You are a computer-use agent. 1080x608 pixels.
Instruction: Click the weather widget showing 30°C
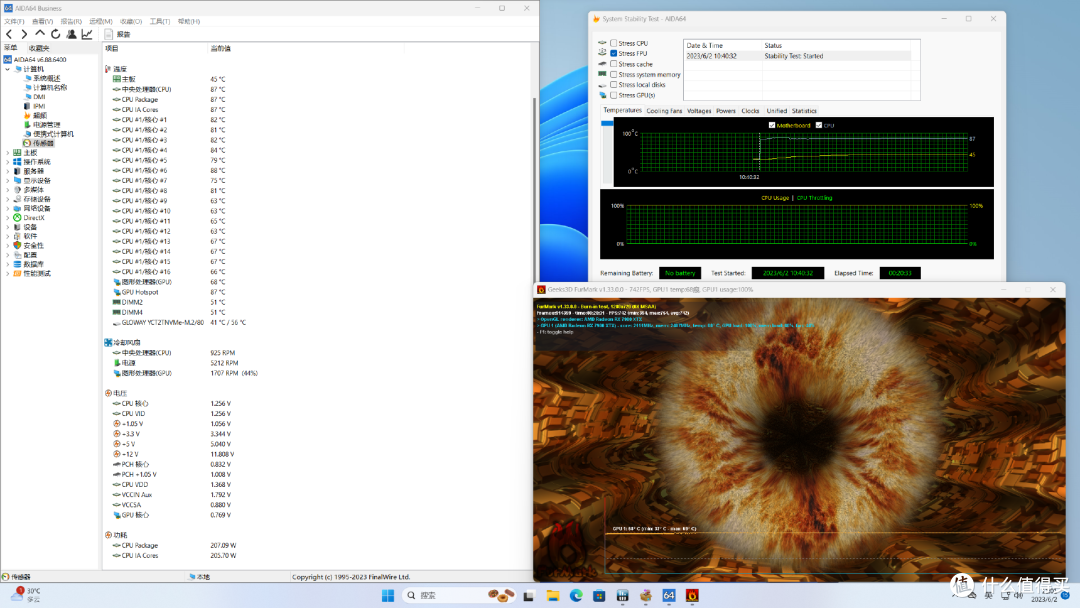point(26,595)
